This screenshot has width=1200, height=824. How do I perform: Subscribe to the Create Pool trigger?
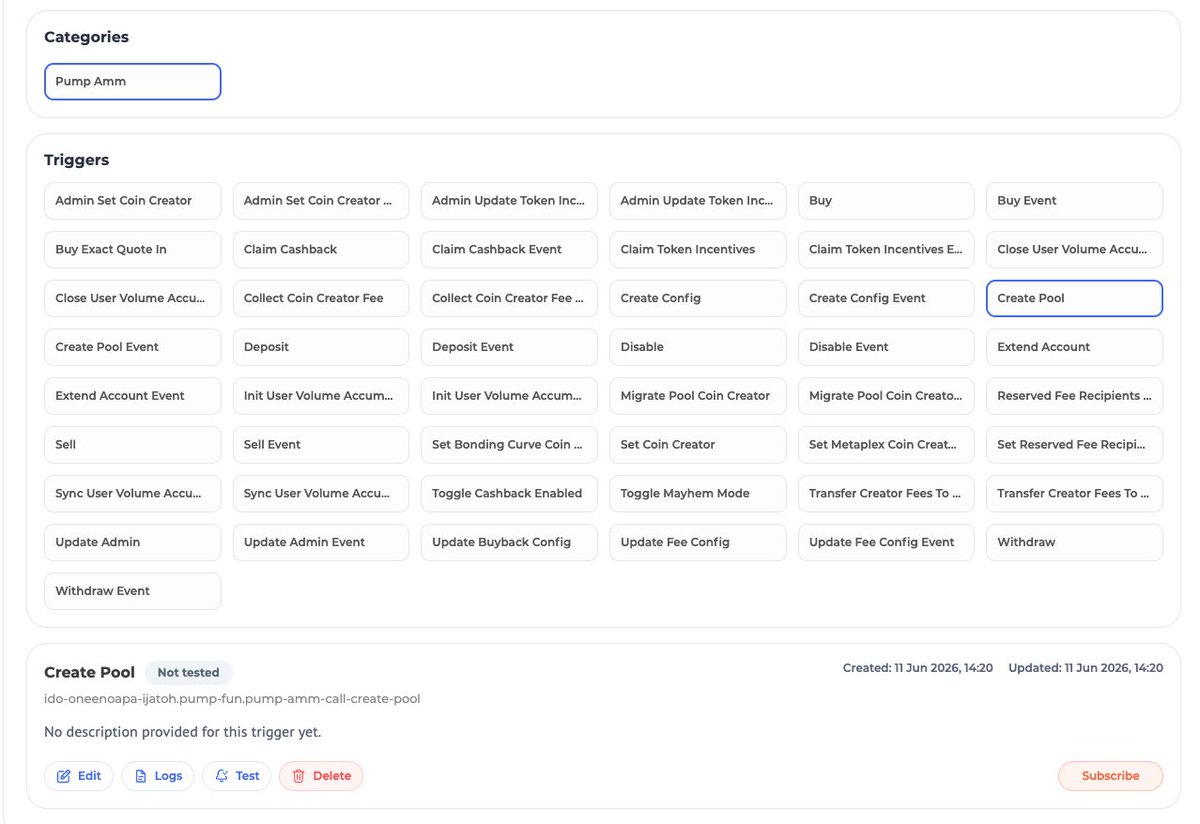[x=1110, y=776]
